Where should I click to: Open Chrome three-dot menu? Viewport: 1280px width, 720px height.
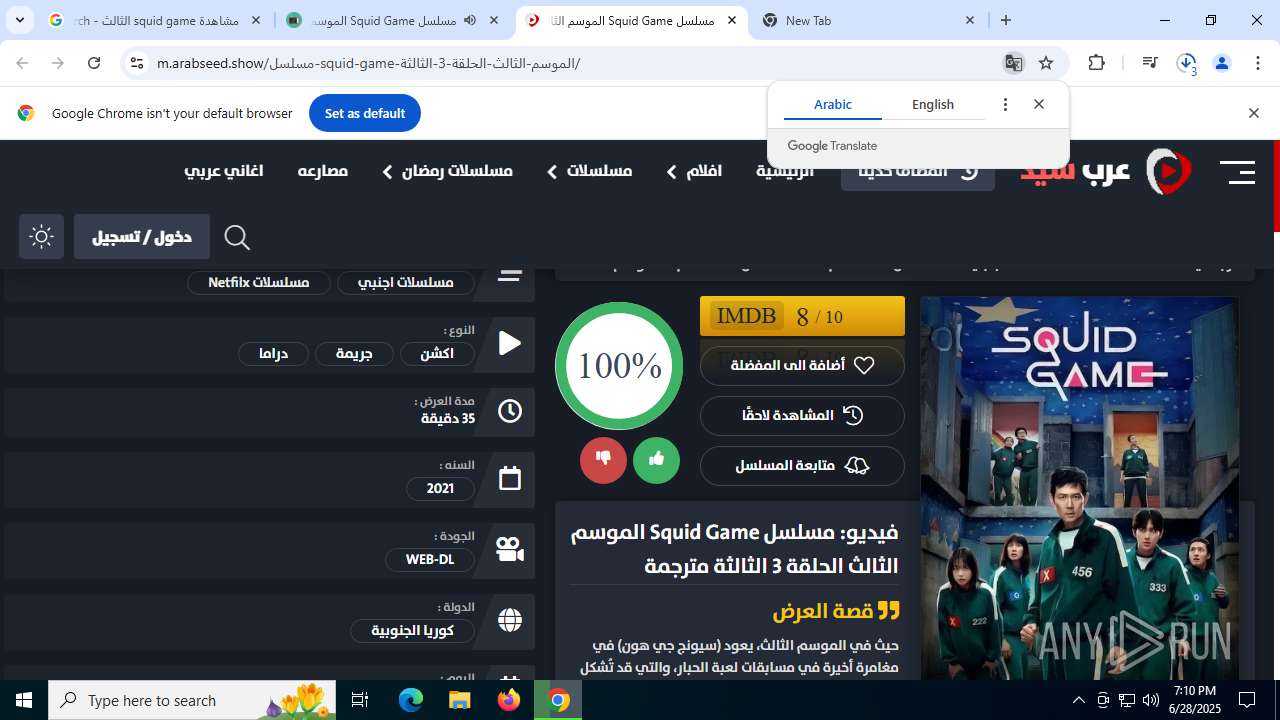coord(1257,63)
